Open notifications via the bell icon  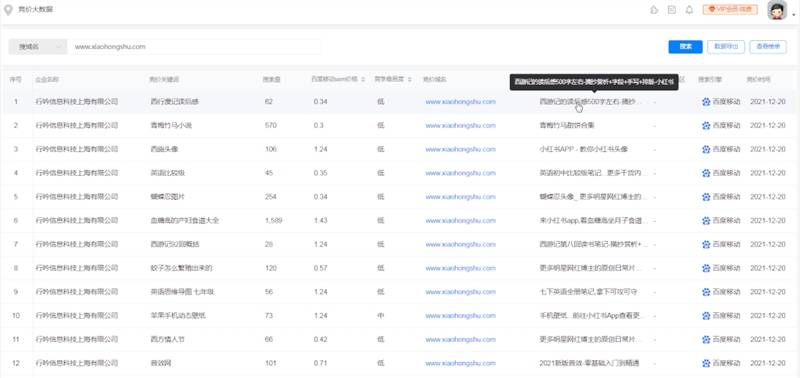point(689,10)
